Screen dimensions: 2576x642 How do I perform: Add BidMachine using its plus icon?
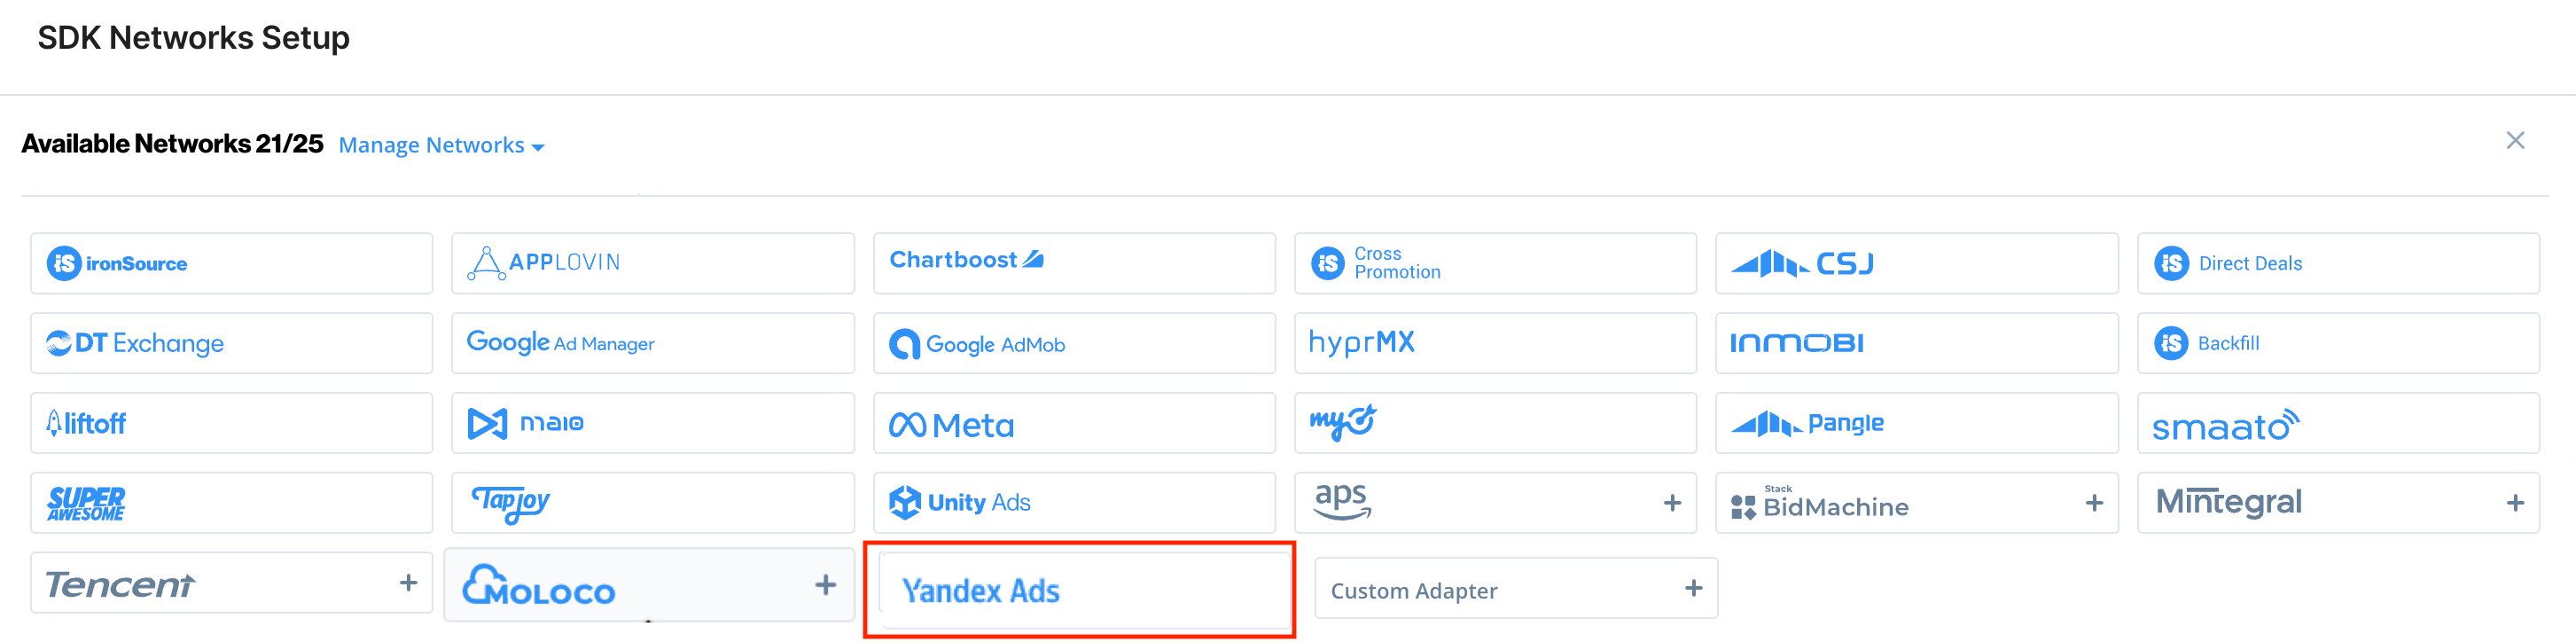(x=2094, y=503)
